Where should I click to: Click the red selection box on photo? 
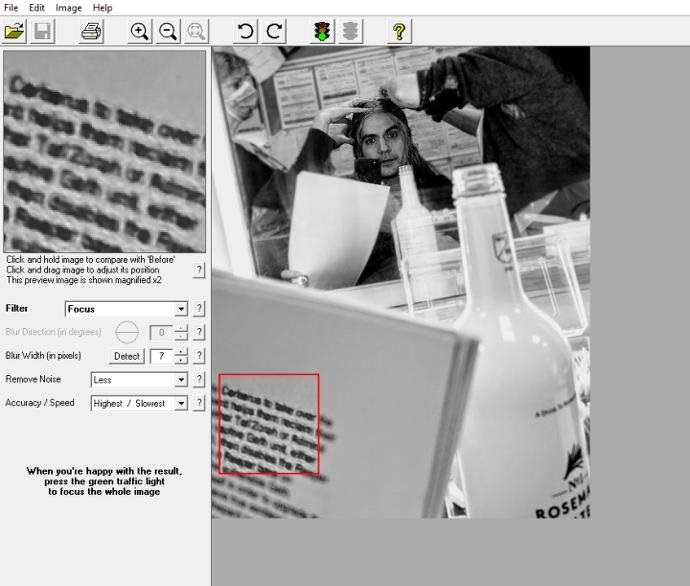click(268, 424)
